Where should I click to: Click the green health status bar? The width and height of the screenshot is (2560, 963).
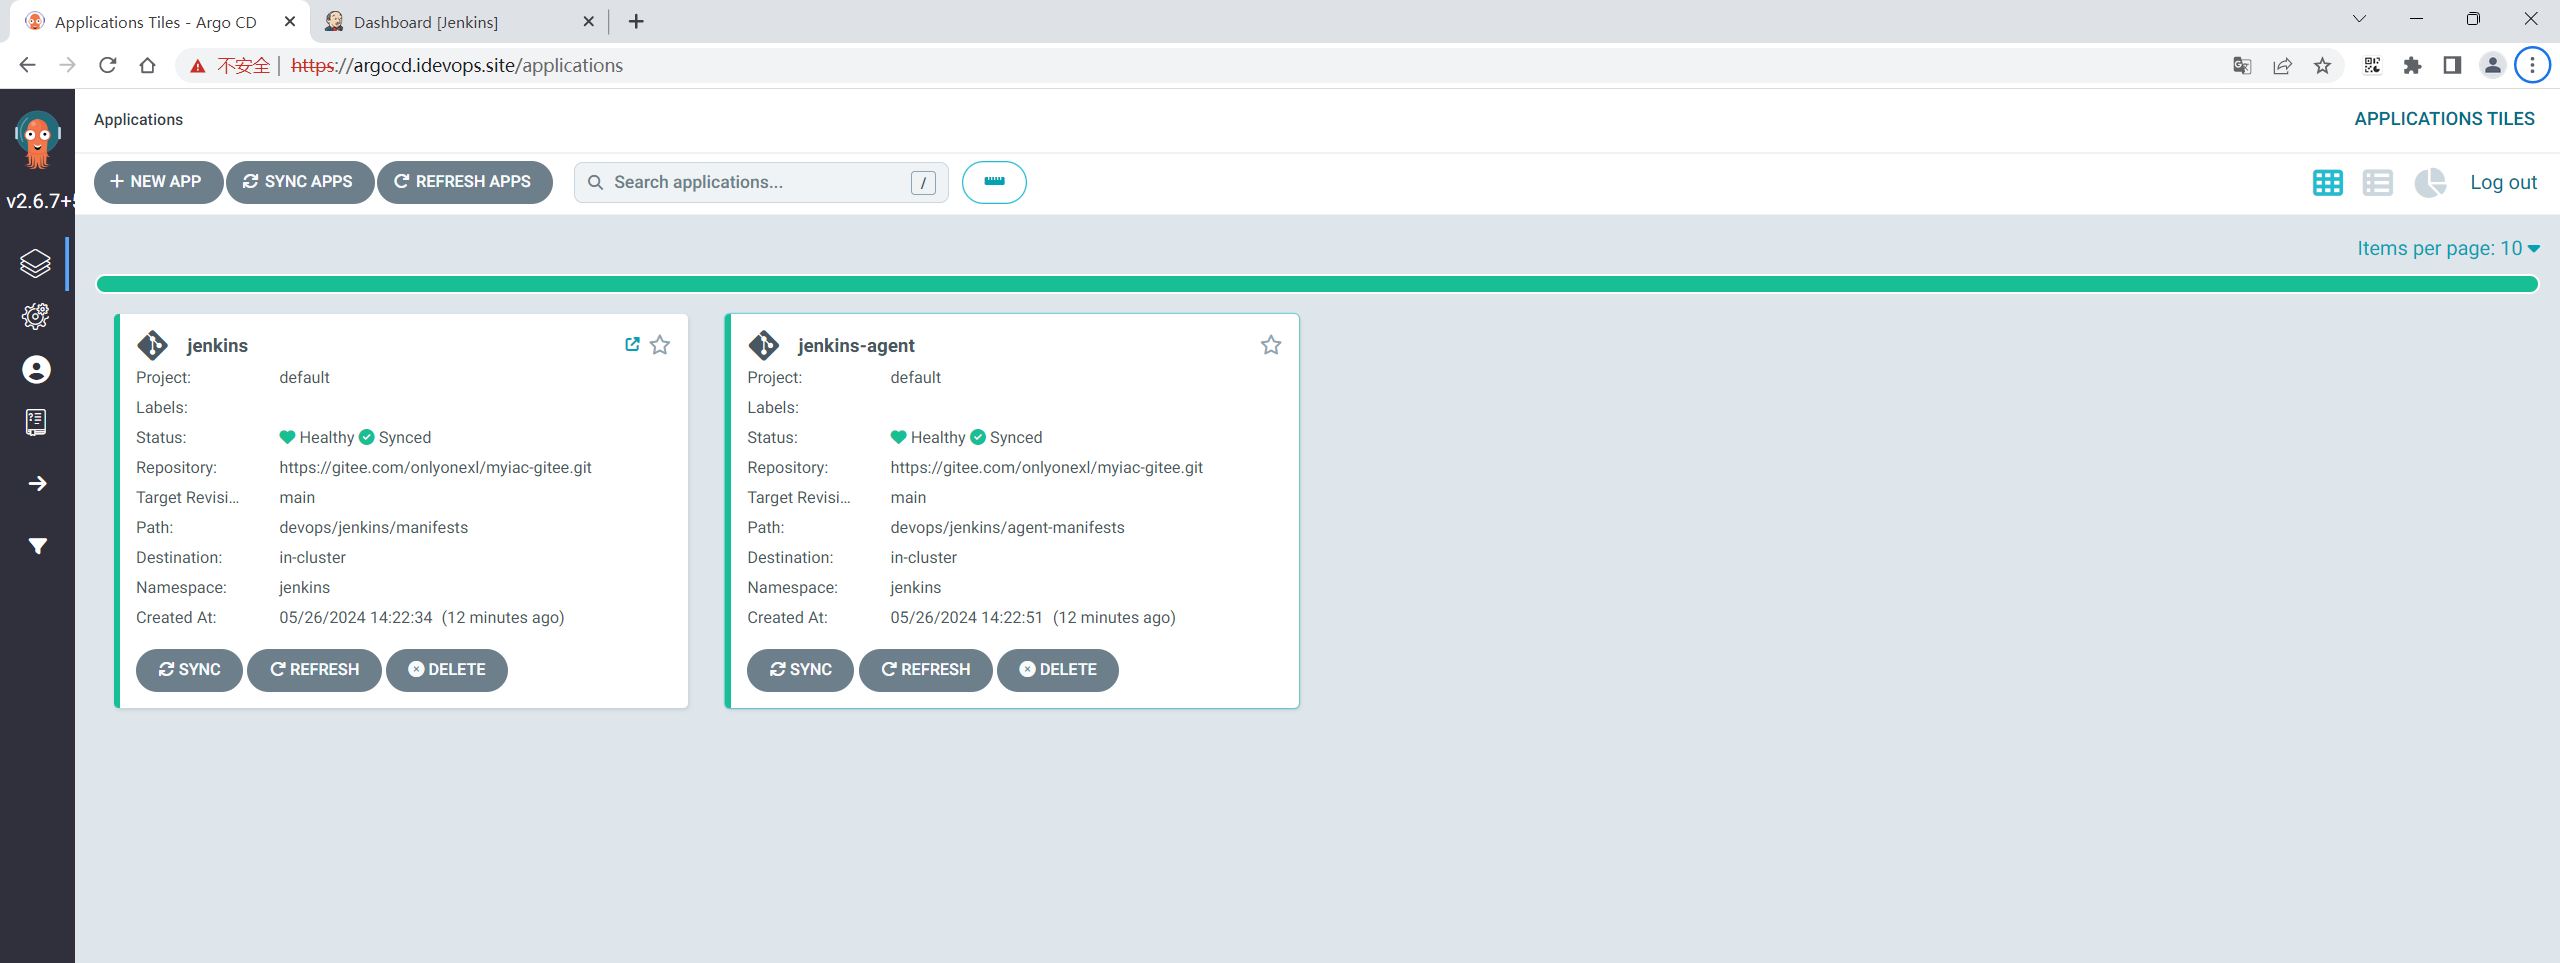pos(1316,284)
